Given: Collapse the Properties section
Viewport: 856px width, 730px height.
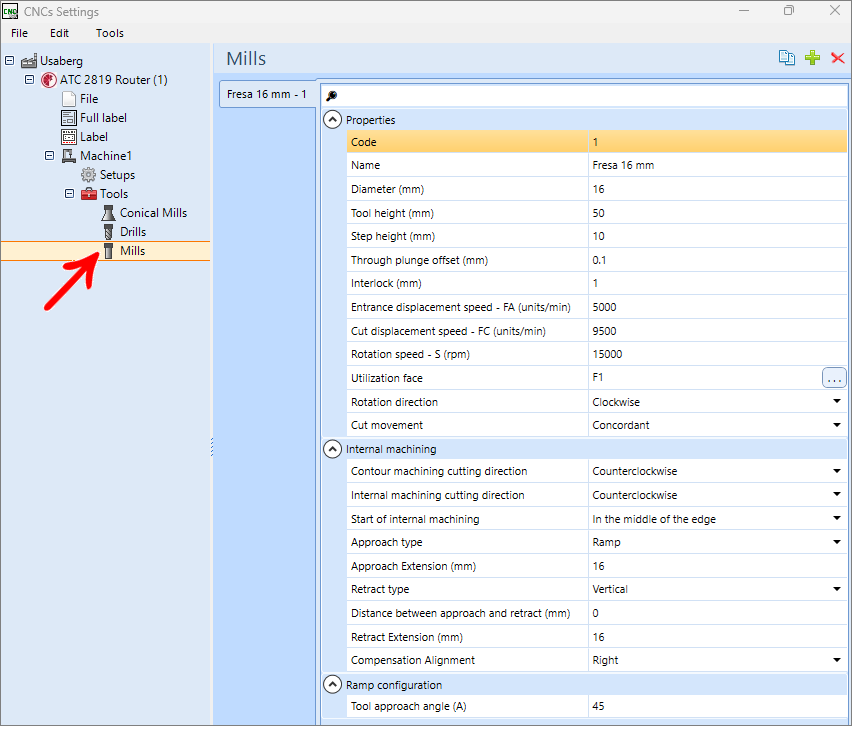Looking at the screenshot, I should coord(334,120).
